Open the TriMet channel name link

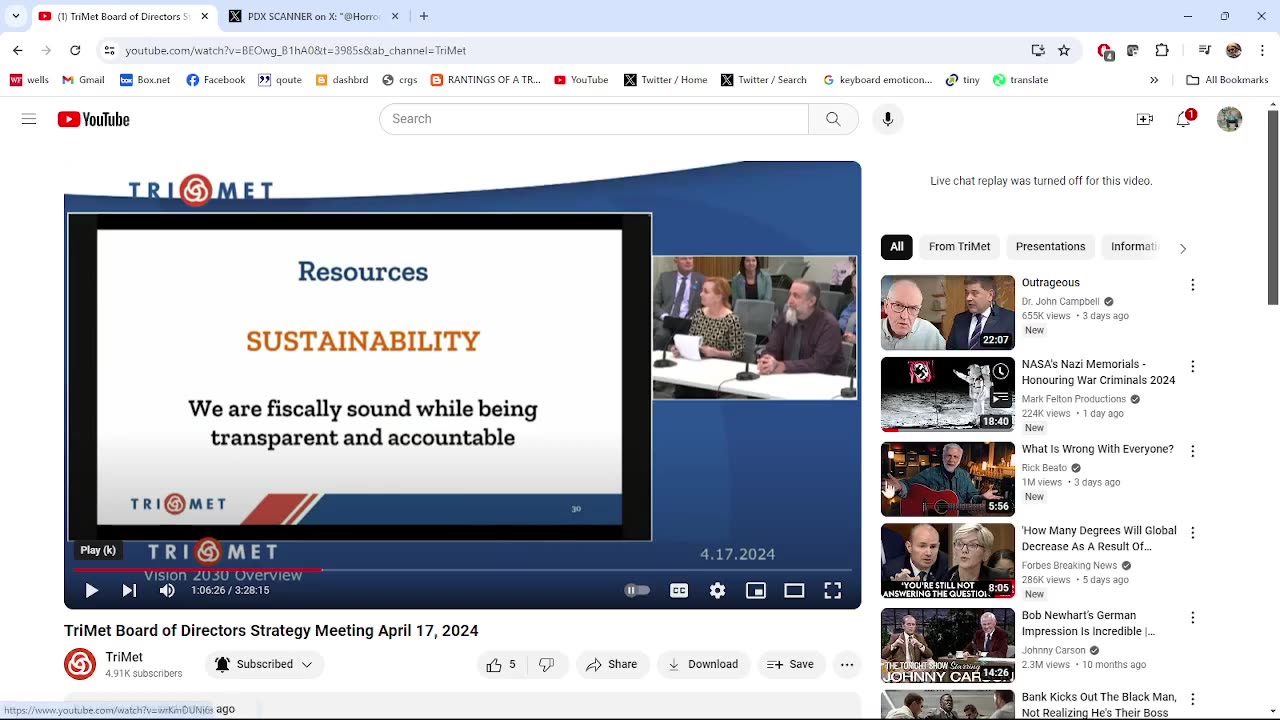pos(124,657)
